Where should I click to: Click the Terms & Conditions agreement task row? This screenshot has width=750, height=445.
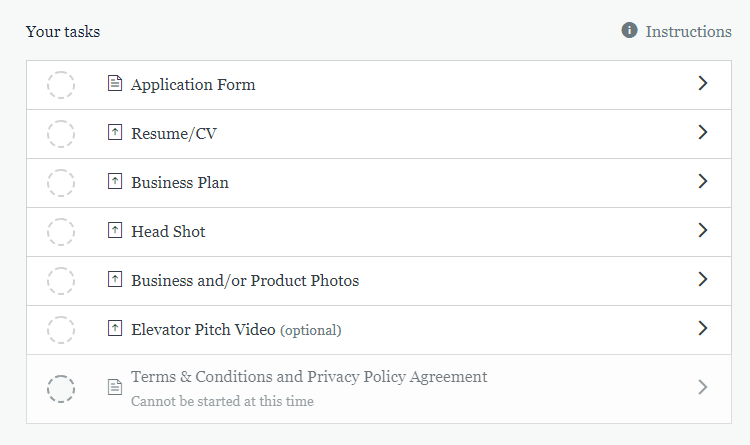click(379, 389)
